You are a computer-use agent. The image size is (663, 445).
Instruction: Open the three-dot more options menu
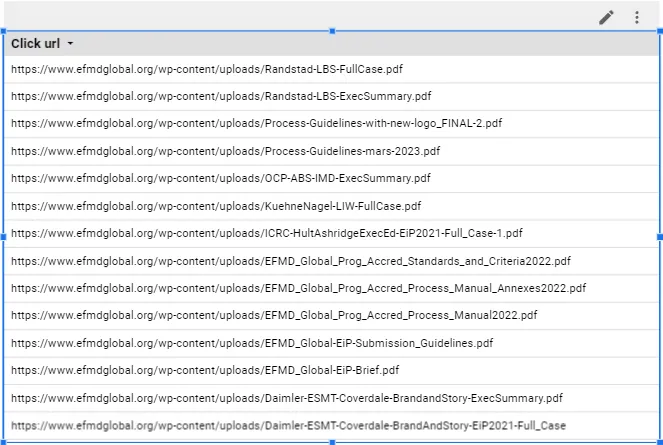coord(637,17)
